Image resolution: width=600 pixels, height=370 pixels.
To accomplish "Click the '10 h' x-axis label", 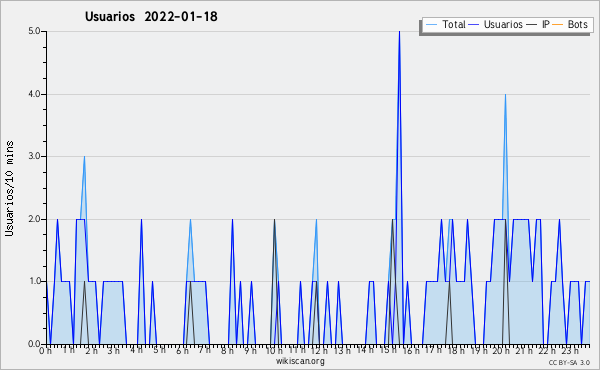I will tap(274, 351).
